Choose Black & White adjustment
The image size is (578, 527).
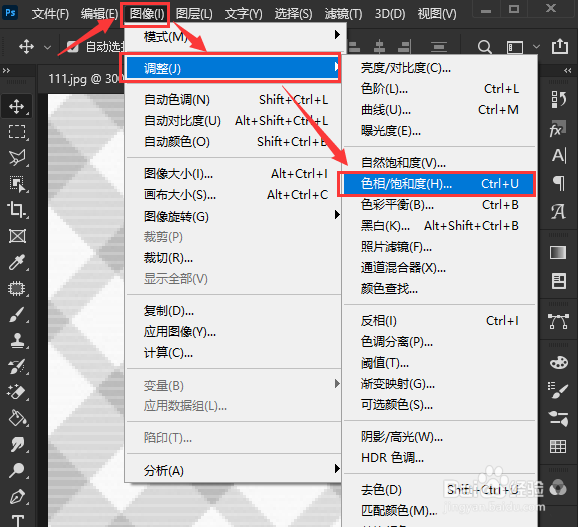click(439, 226)
